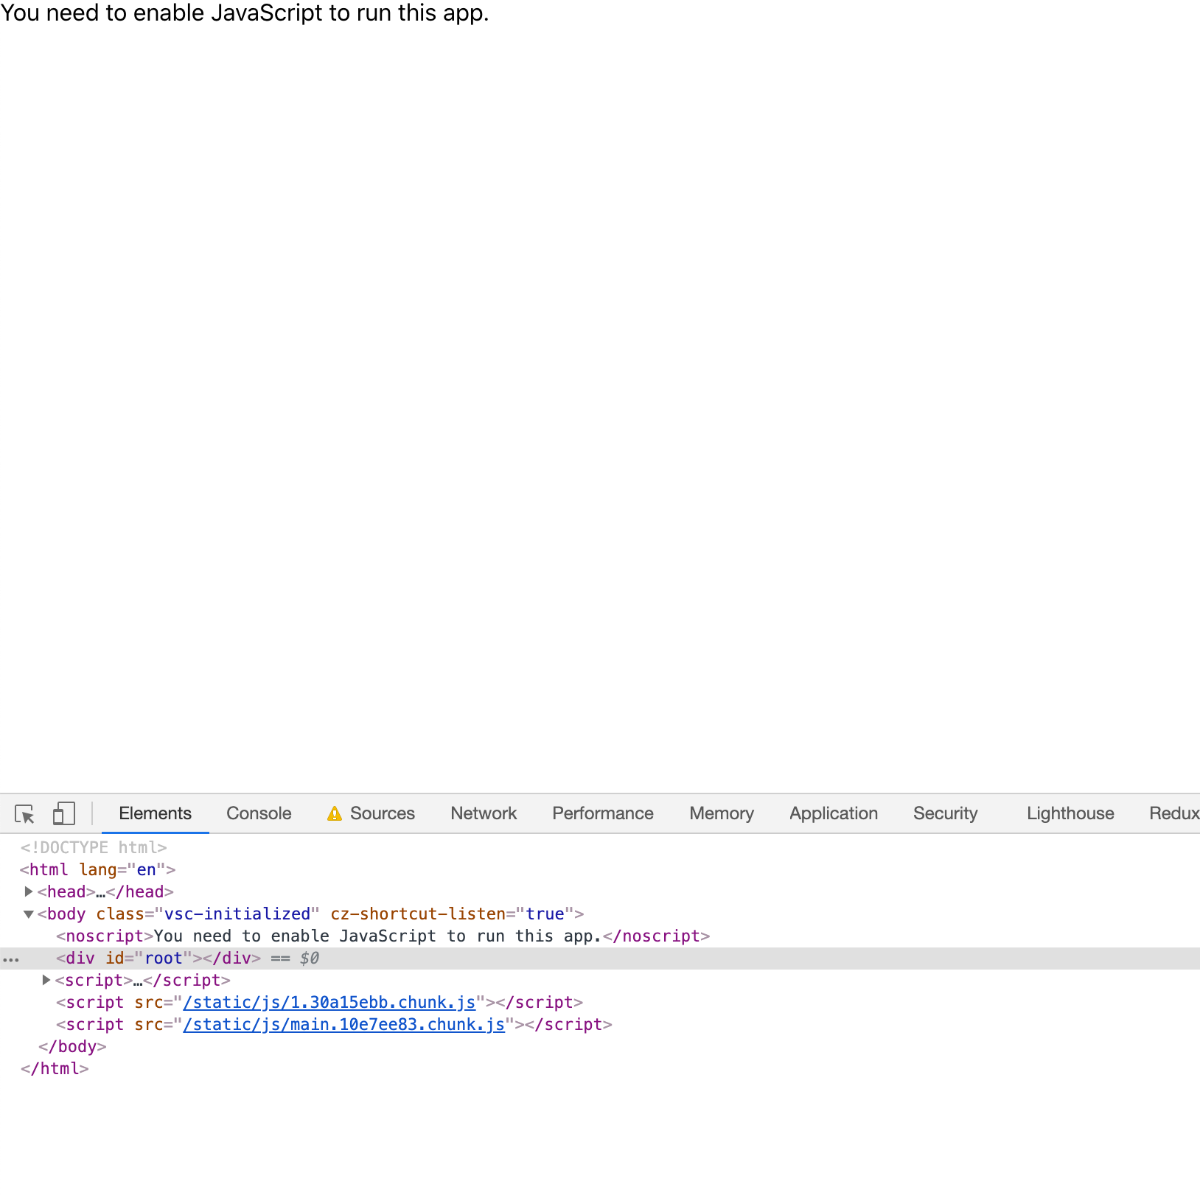
Task: Collapse the body element node
Action: (x=29, y=914)
